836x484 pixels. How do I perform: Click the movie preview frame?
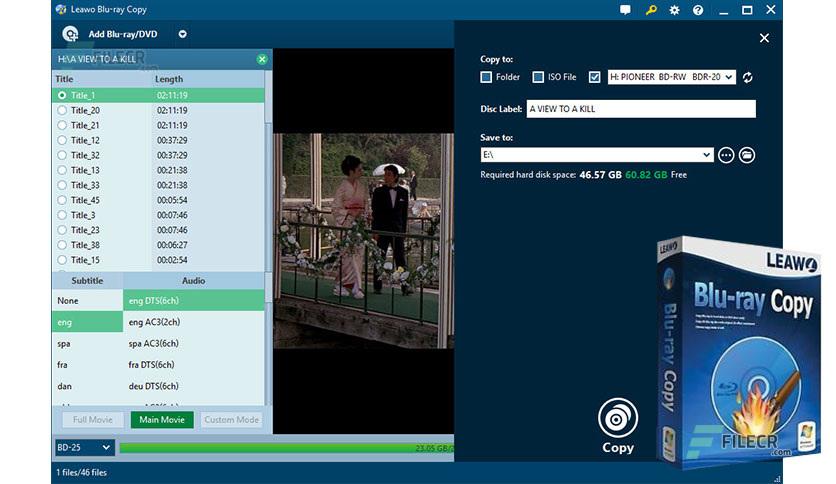(x=364, y=241)
